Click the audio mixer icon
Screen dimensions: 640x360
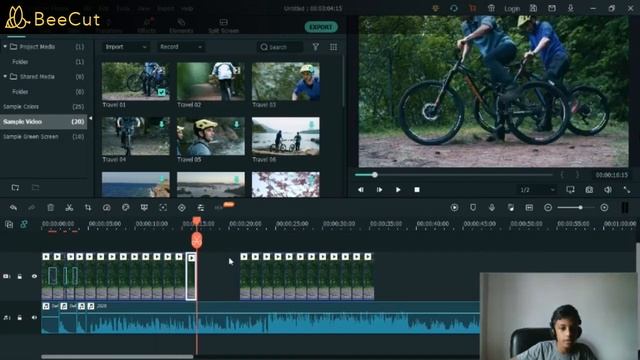[x=511, y=208]
